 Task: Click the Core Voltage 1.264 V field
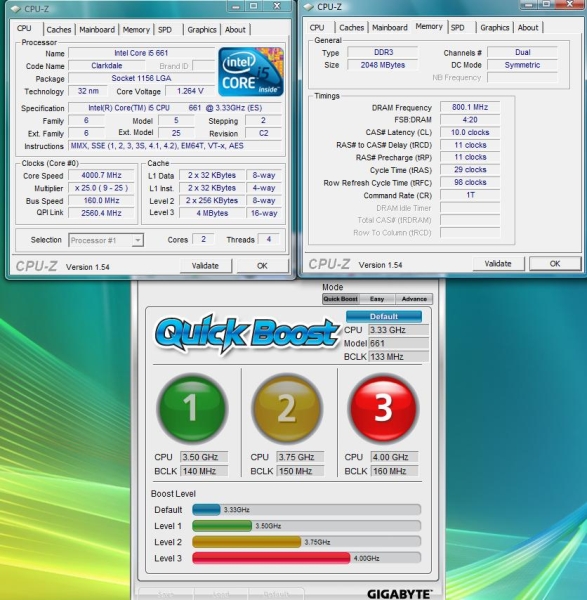(190, 91)
